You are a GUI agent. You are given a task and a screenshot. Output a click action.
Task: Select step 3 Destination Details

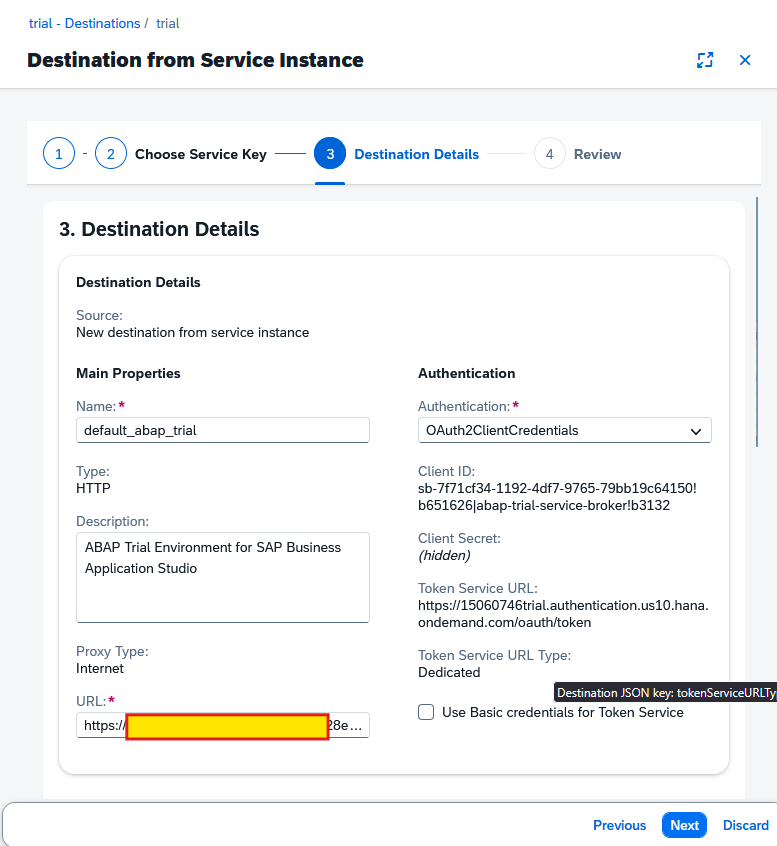(x=397, y=154)
